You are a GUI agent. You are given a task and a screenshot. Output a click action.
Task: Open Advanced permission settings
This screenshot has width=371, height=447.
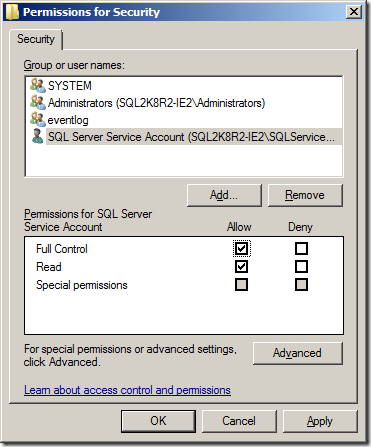[x=297, y=353]
